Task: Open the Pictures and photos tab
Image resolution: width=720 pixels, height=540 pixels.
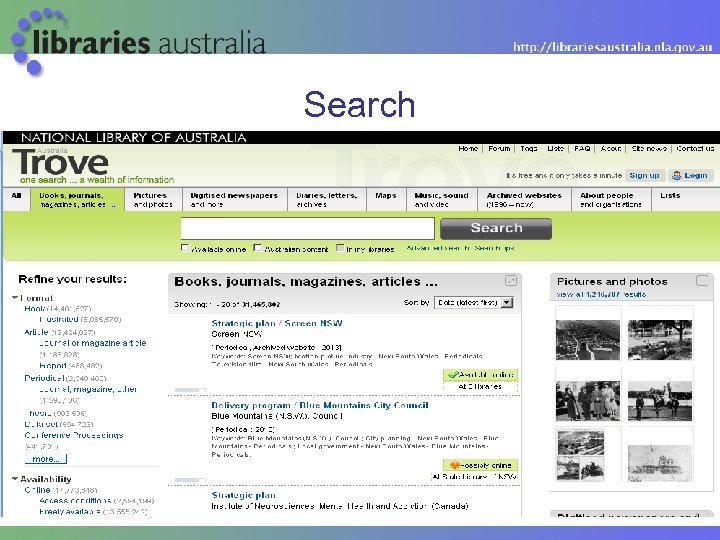Action: coord(153,200)
